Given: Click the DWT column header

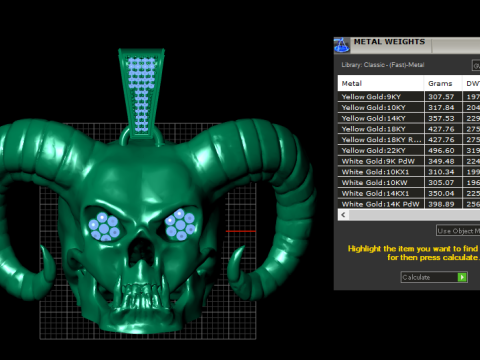Looking at the screenshot, I should (x=471, y=83).
